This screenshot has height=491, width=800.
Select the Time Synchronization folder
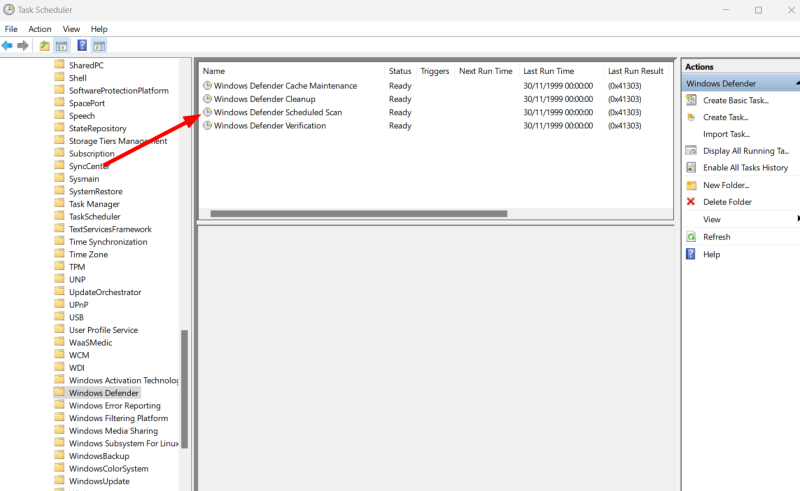pos(108,242)
